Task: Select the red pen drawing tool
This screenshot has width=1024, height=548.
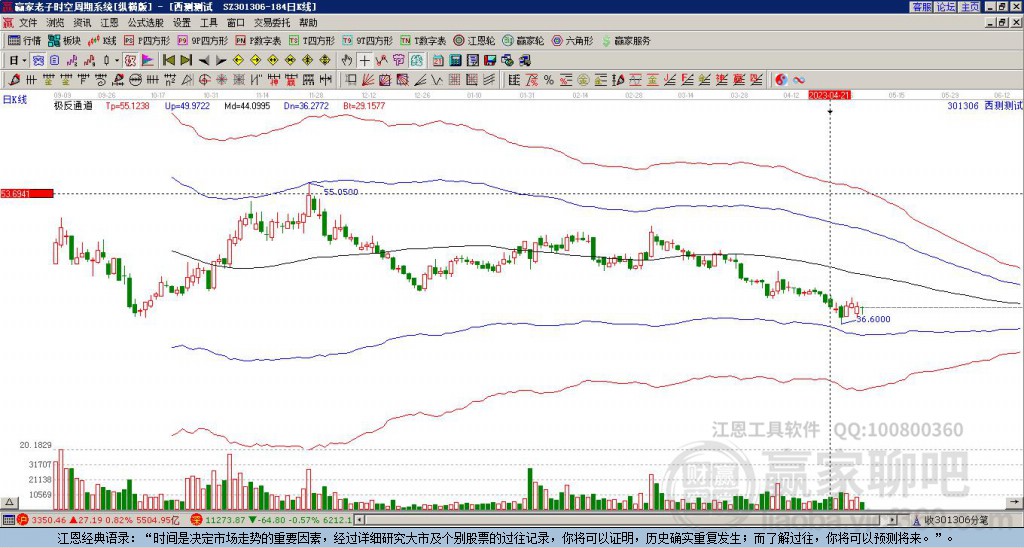Action: [14, 80]
